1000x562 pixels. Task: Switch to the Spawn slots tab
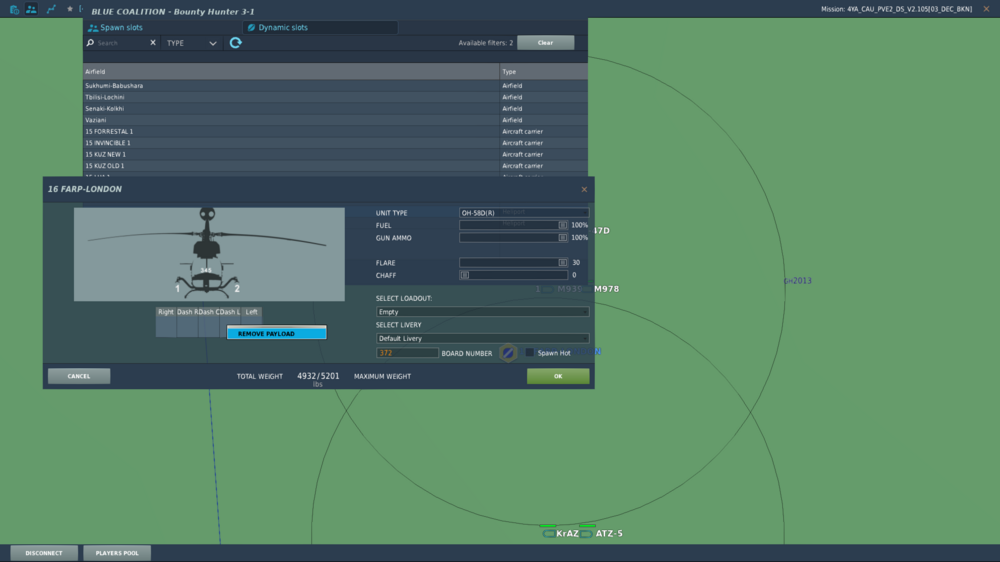[x=162, y=27]
